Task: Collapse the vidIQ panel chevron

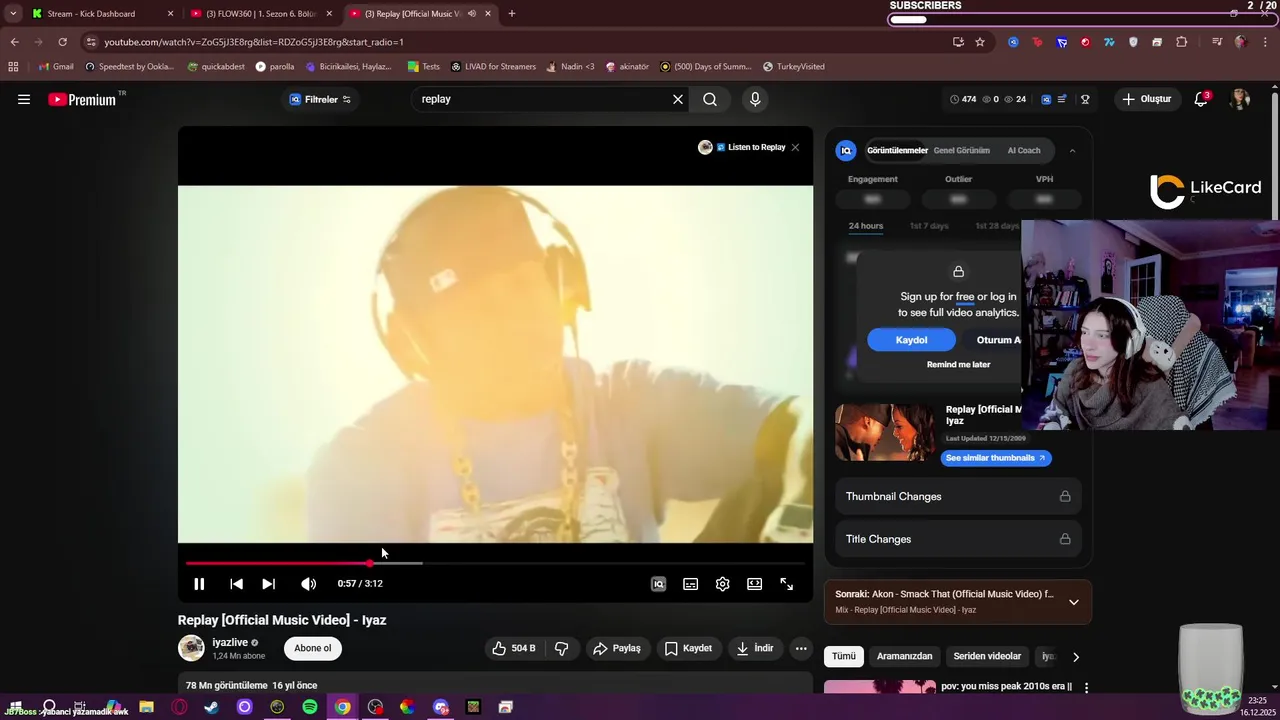Action: [x=1072, y=150]
